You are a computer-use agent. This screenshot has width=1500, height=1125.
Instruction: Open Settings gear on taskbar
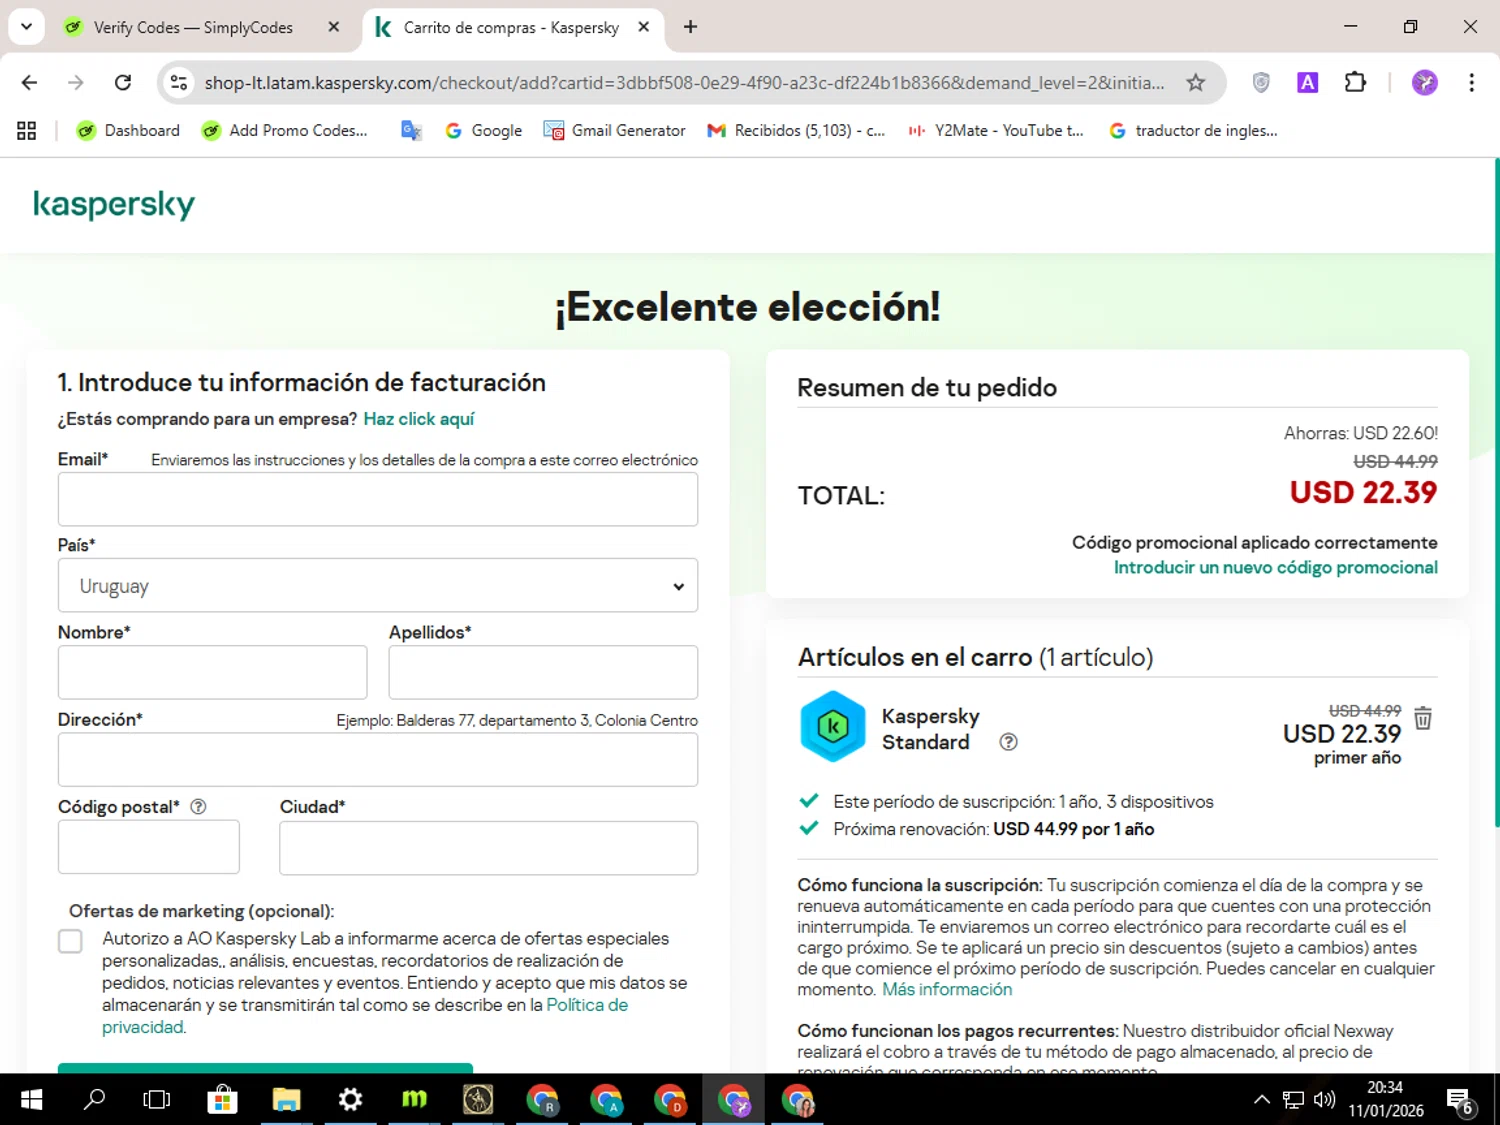pos(350,1100)
